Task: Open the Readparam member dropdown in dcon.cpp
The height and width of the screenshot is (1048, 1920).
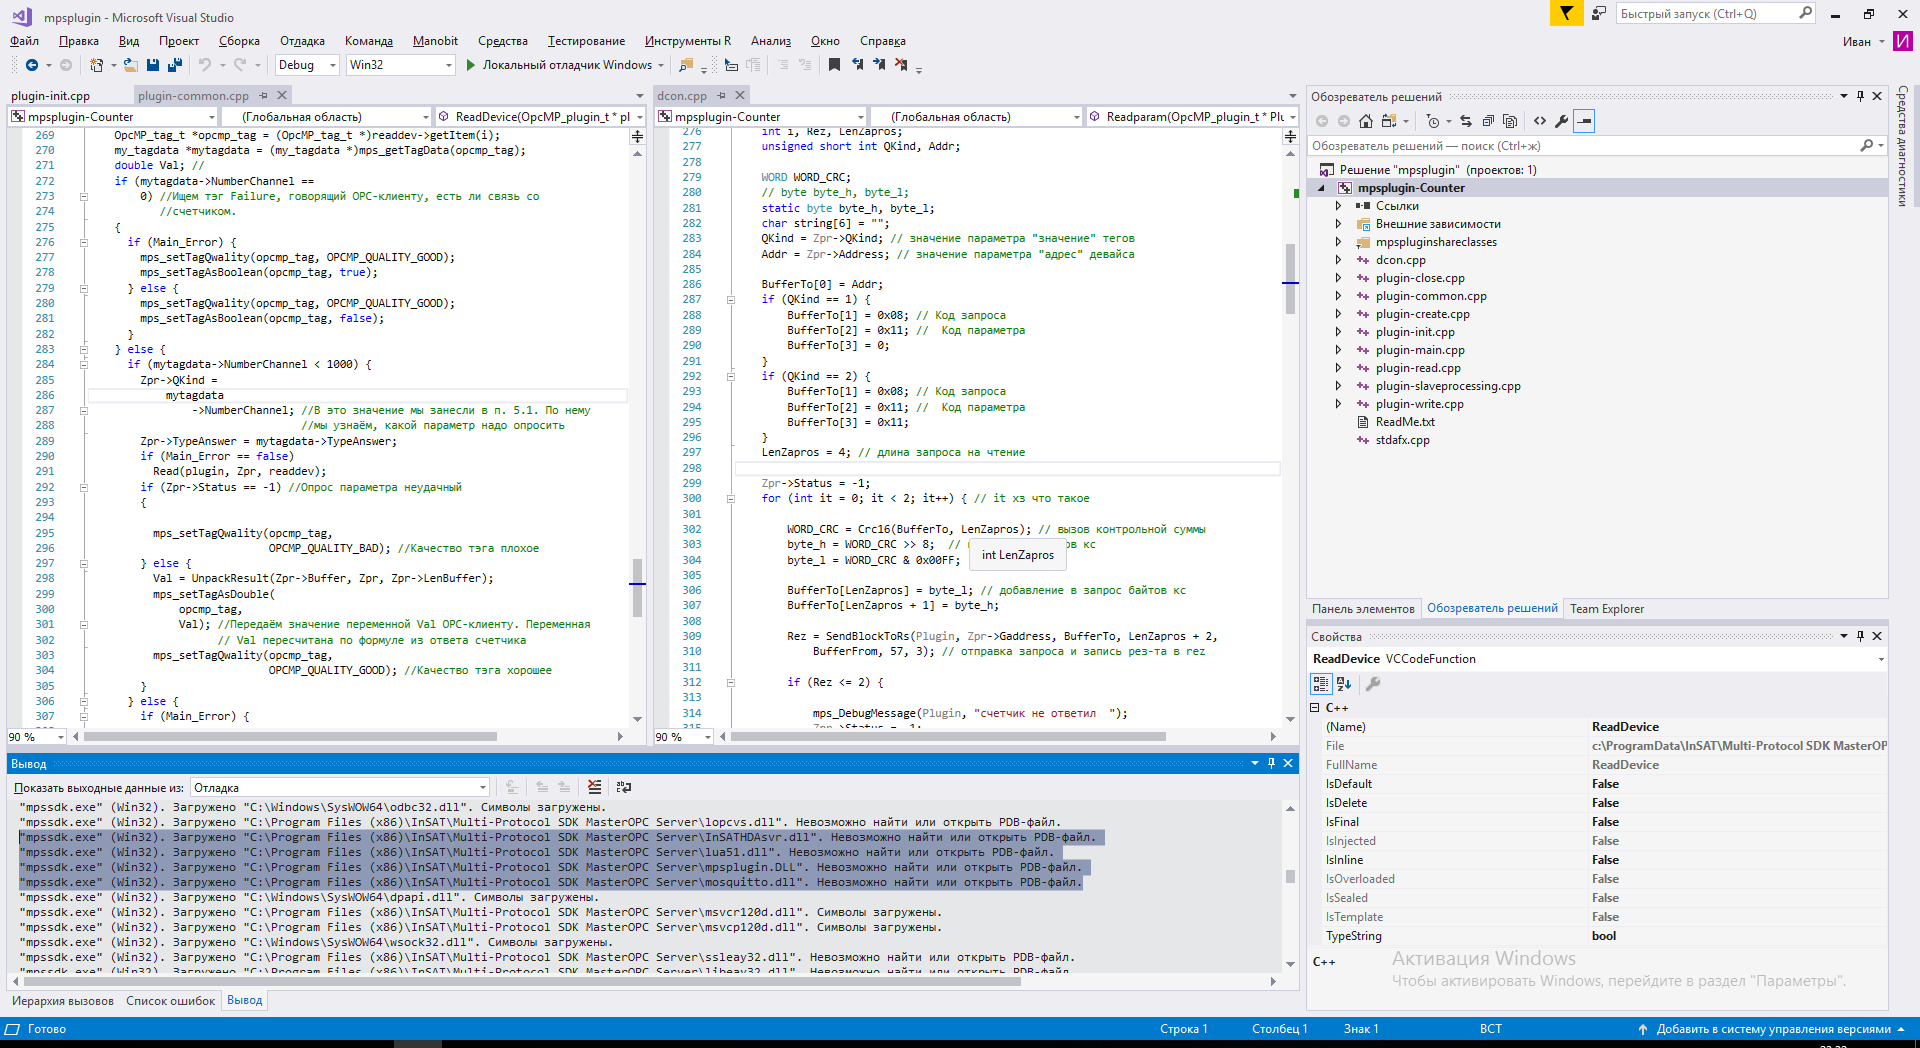Action: point(1193,117)
